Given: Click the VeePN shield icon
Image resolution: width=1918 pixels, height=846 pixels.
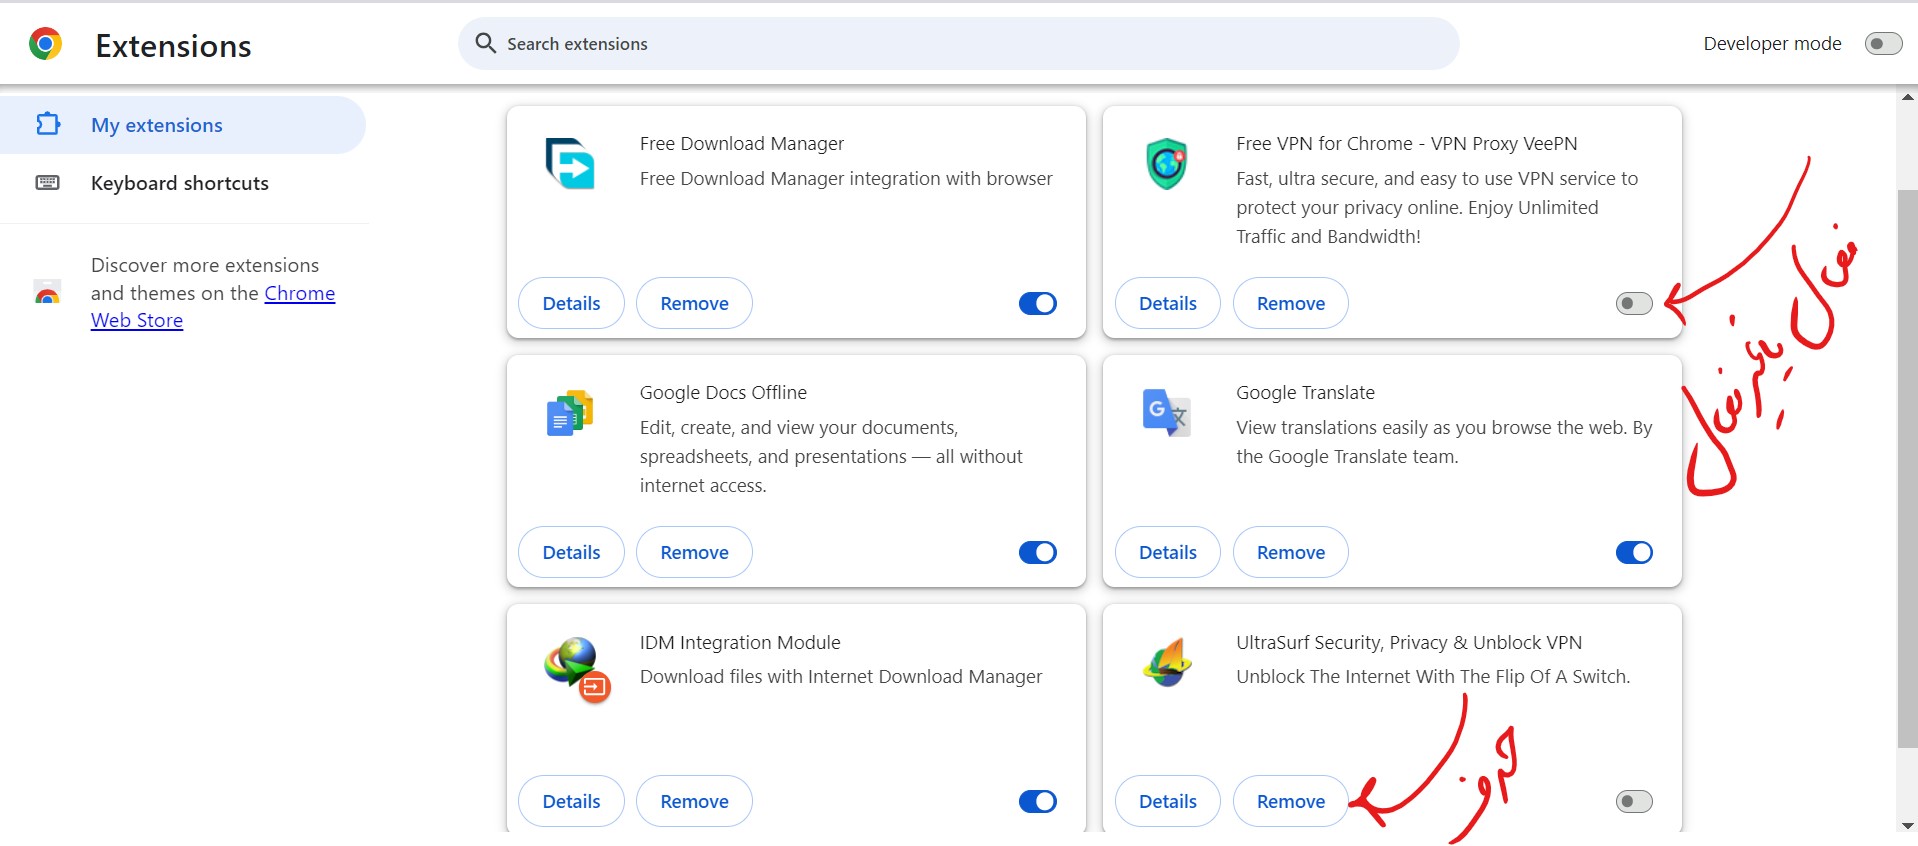Looking at the screenshot, I should tap(1166, 164).
